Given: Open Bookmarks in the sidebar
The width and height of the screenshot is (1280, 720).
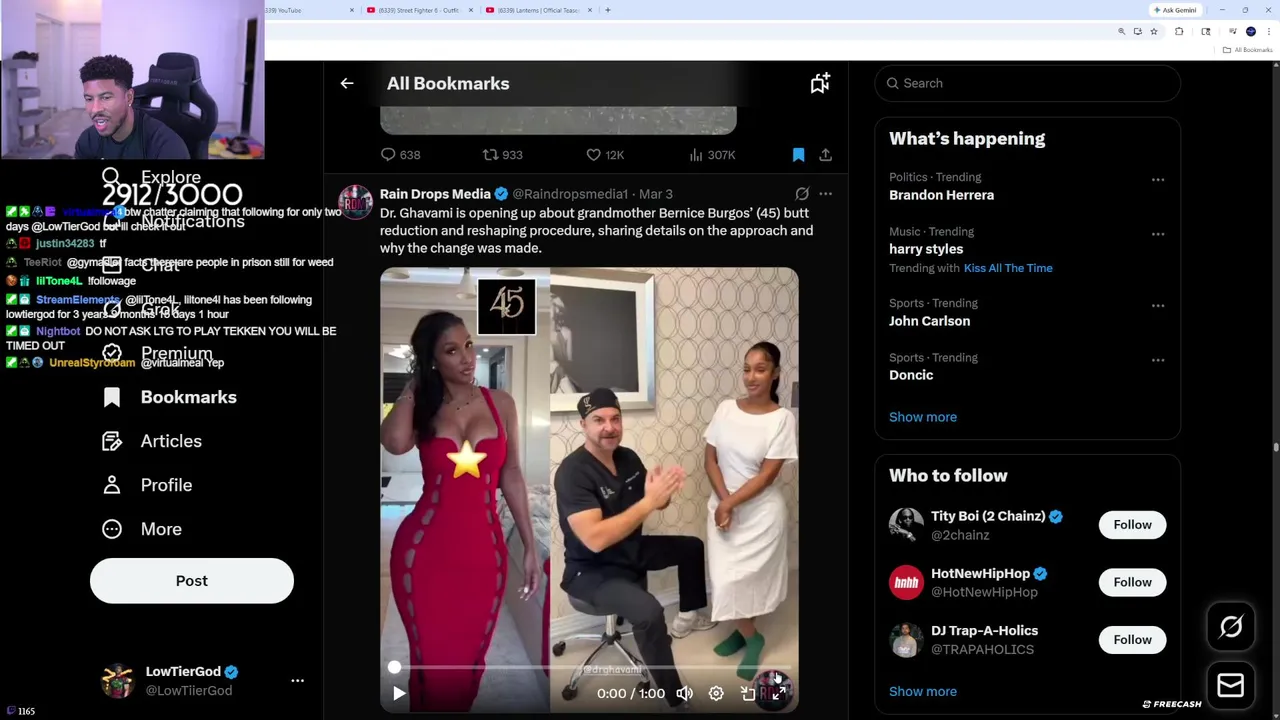Looking at the screenshot, I should tap(170, 397).
